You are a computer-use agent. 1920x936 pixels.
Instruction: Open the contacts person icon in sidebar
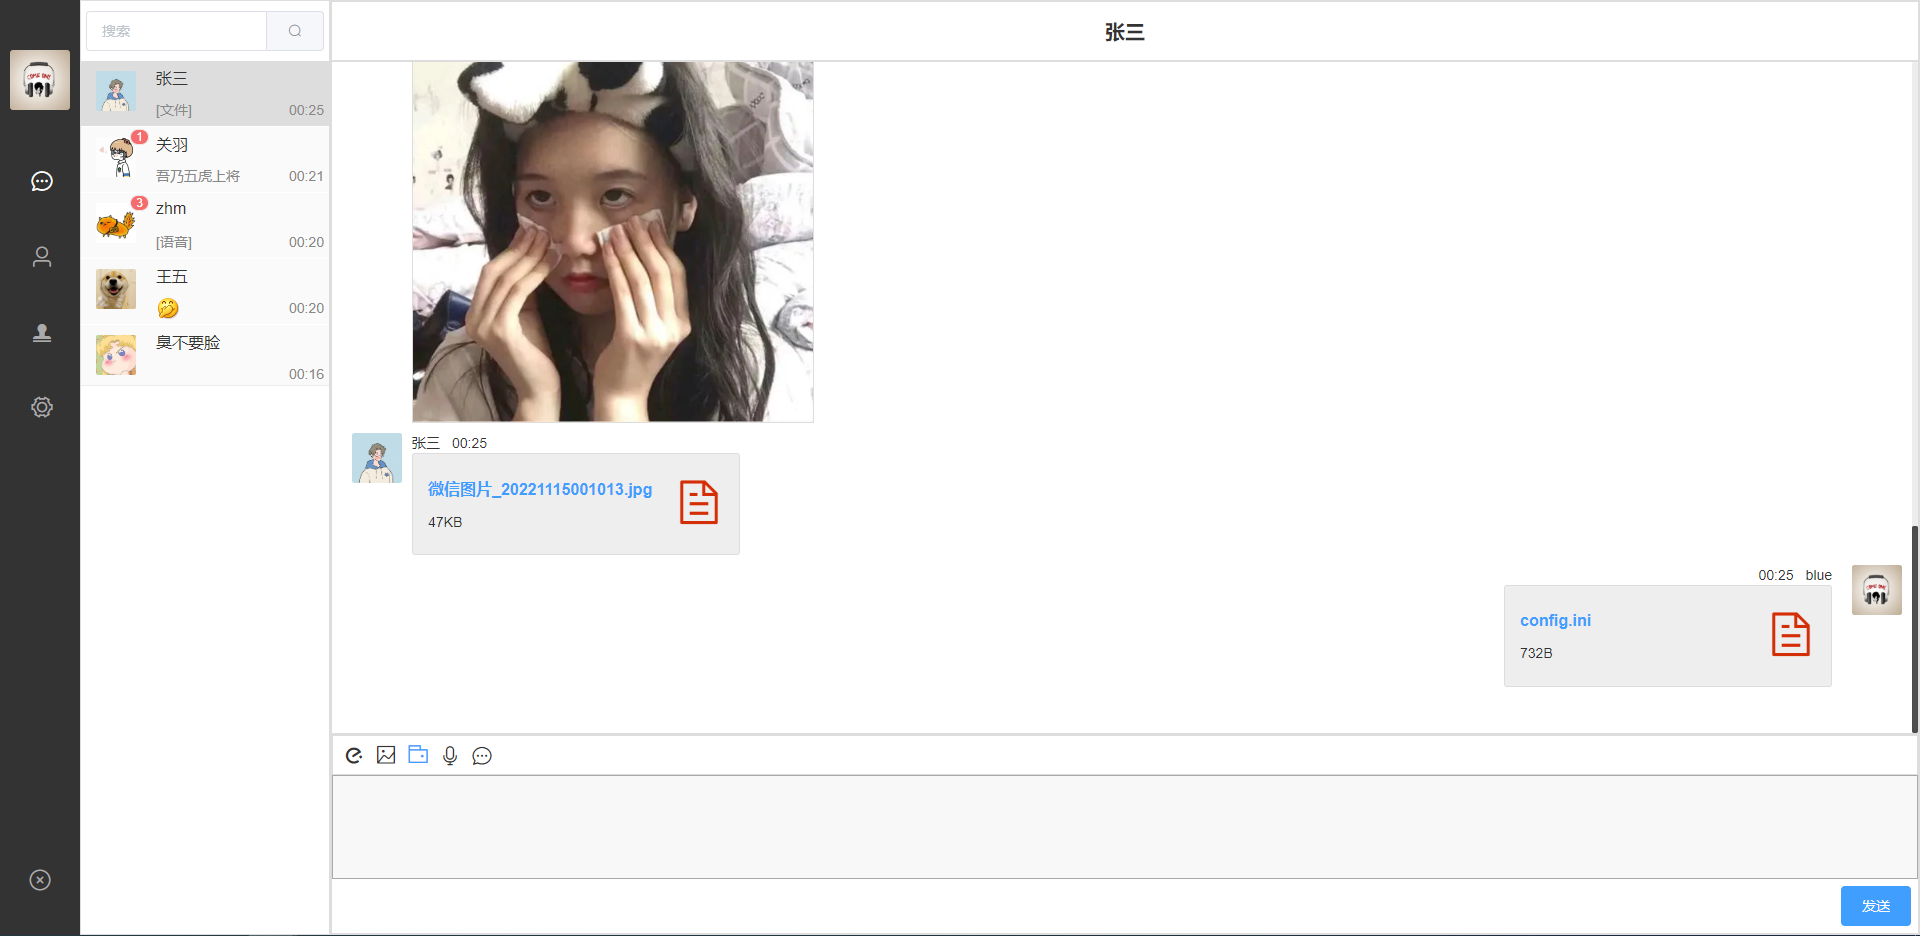41,257
